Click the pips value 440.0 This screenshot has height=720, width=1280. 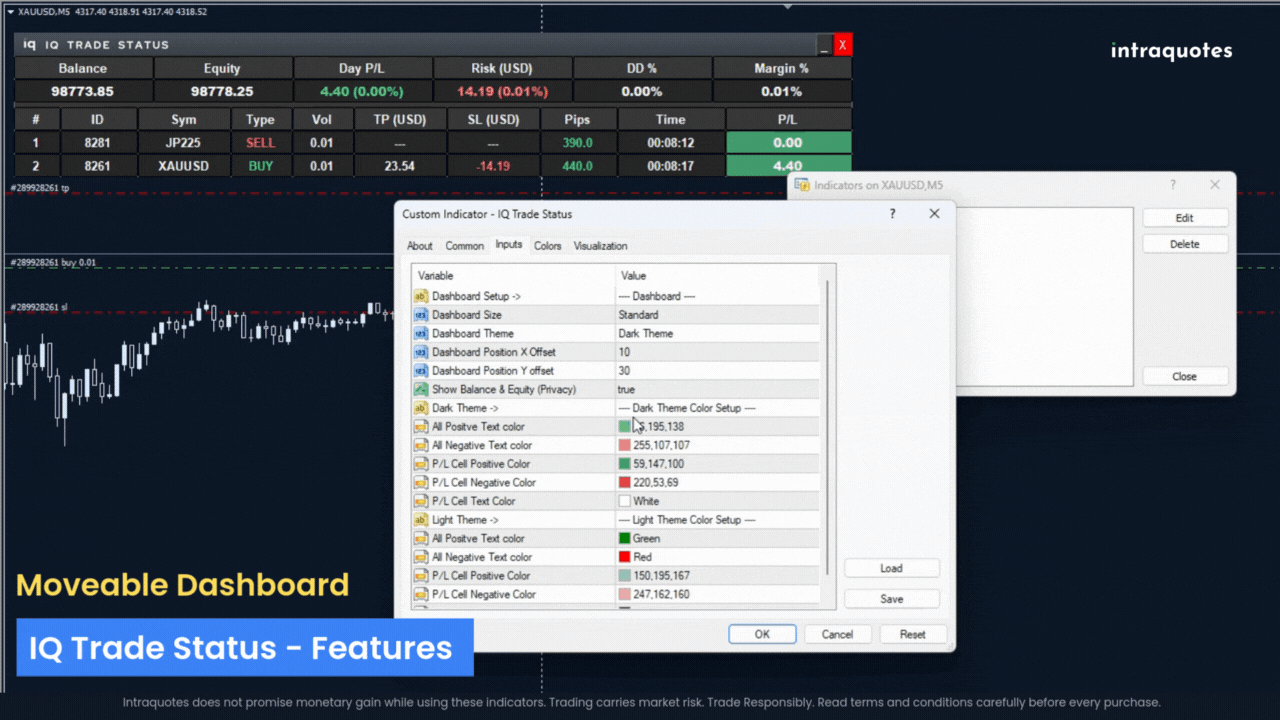(x=577, y=166)
